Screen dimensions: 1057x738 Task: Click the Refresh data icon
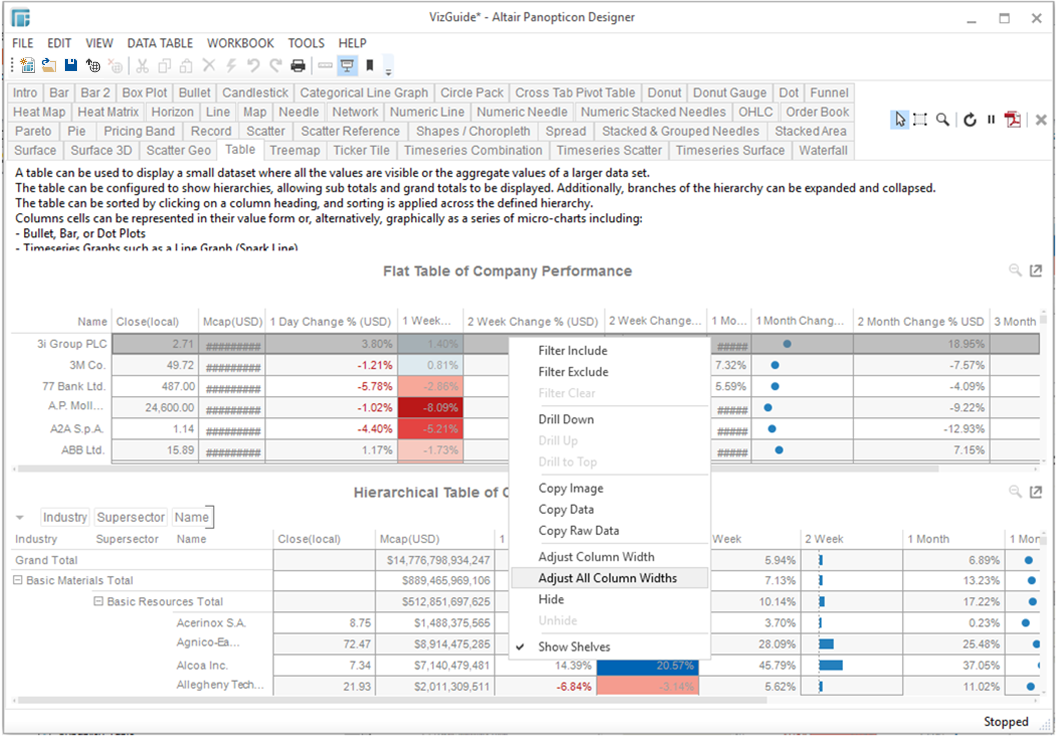[969, 120]
